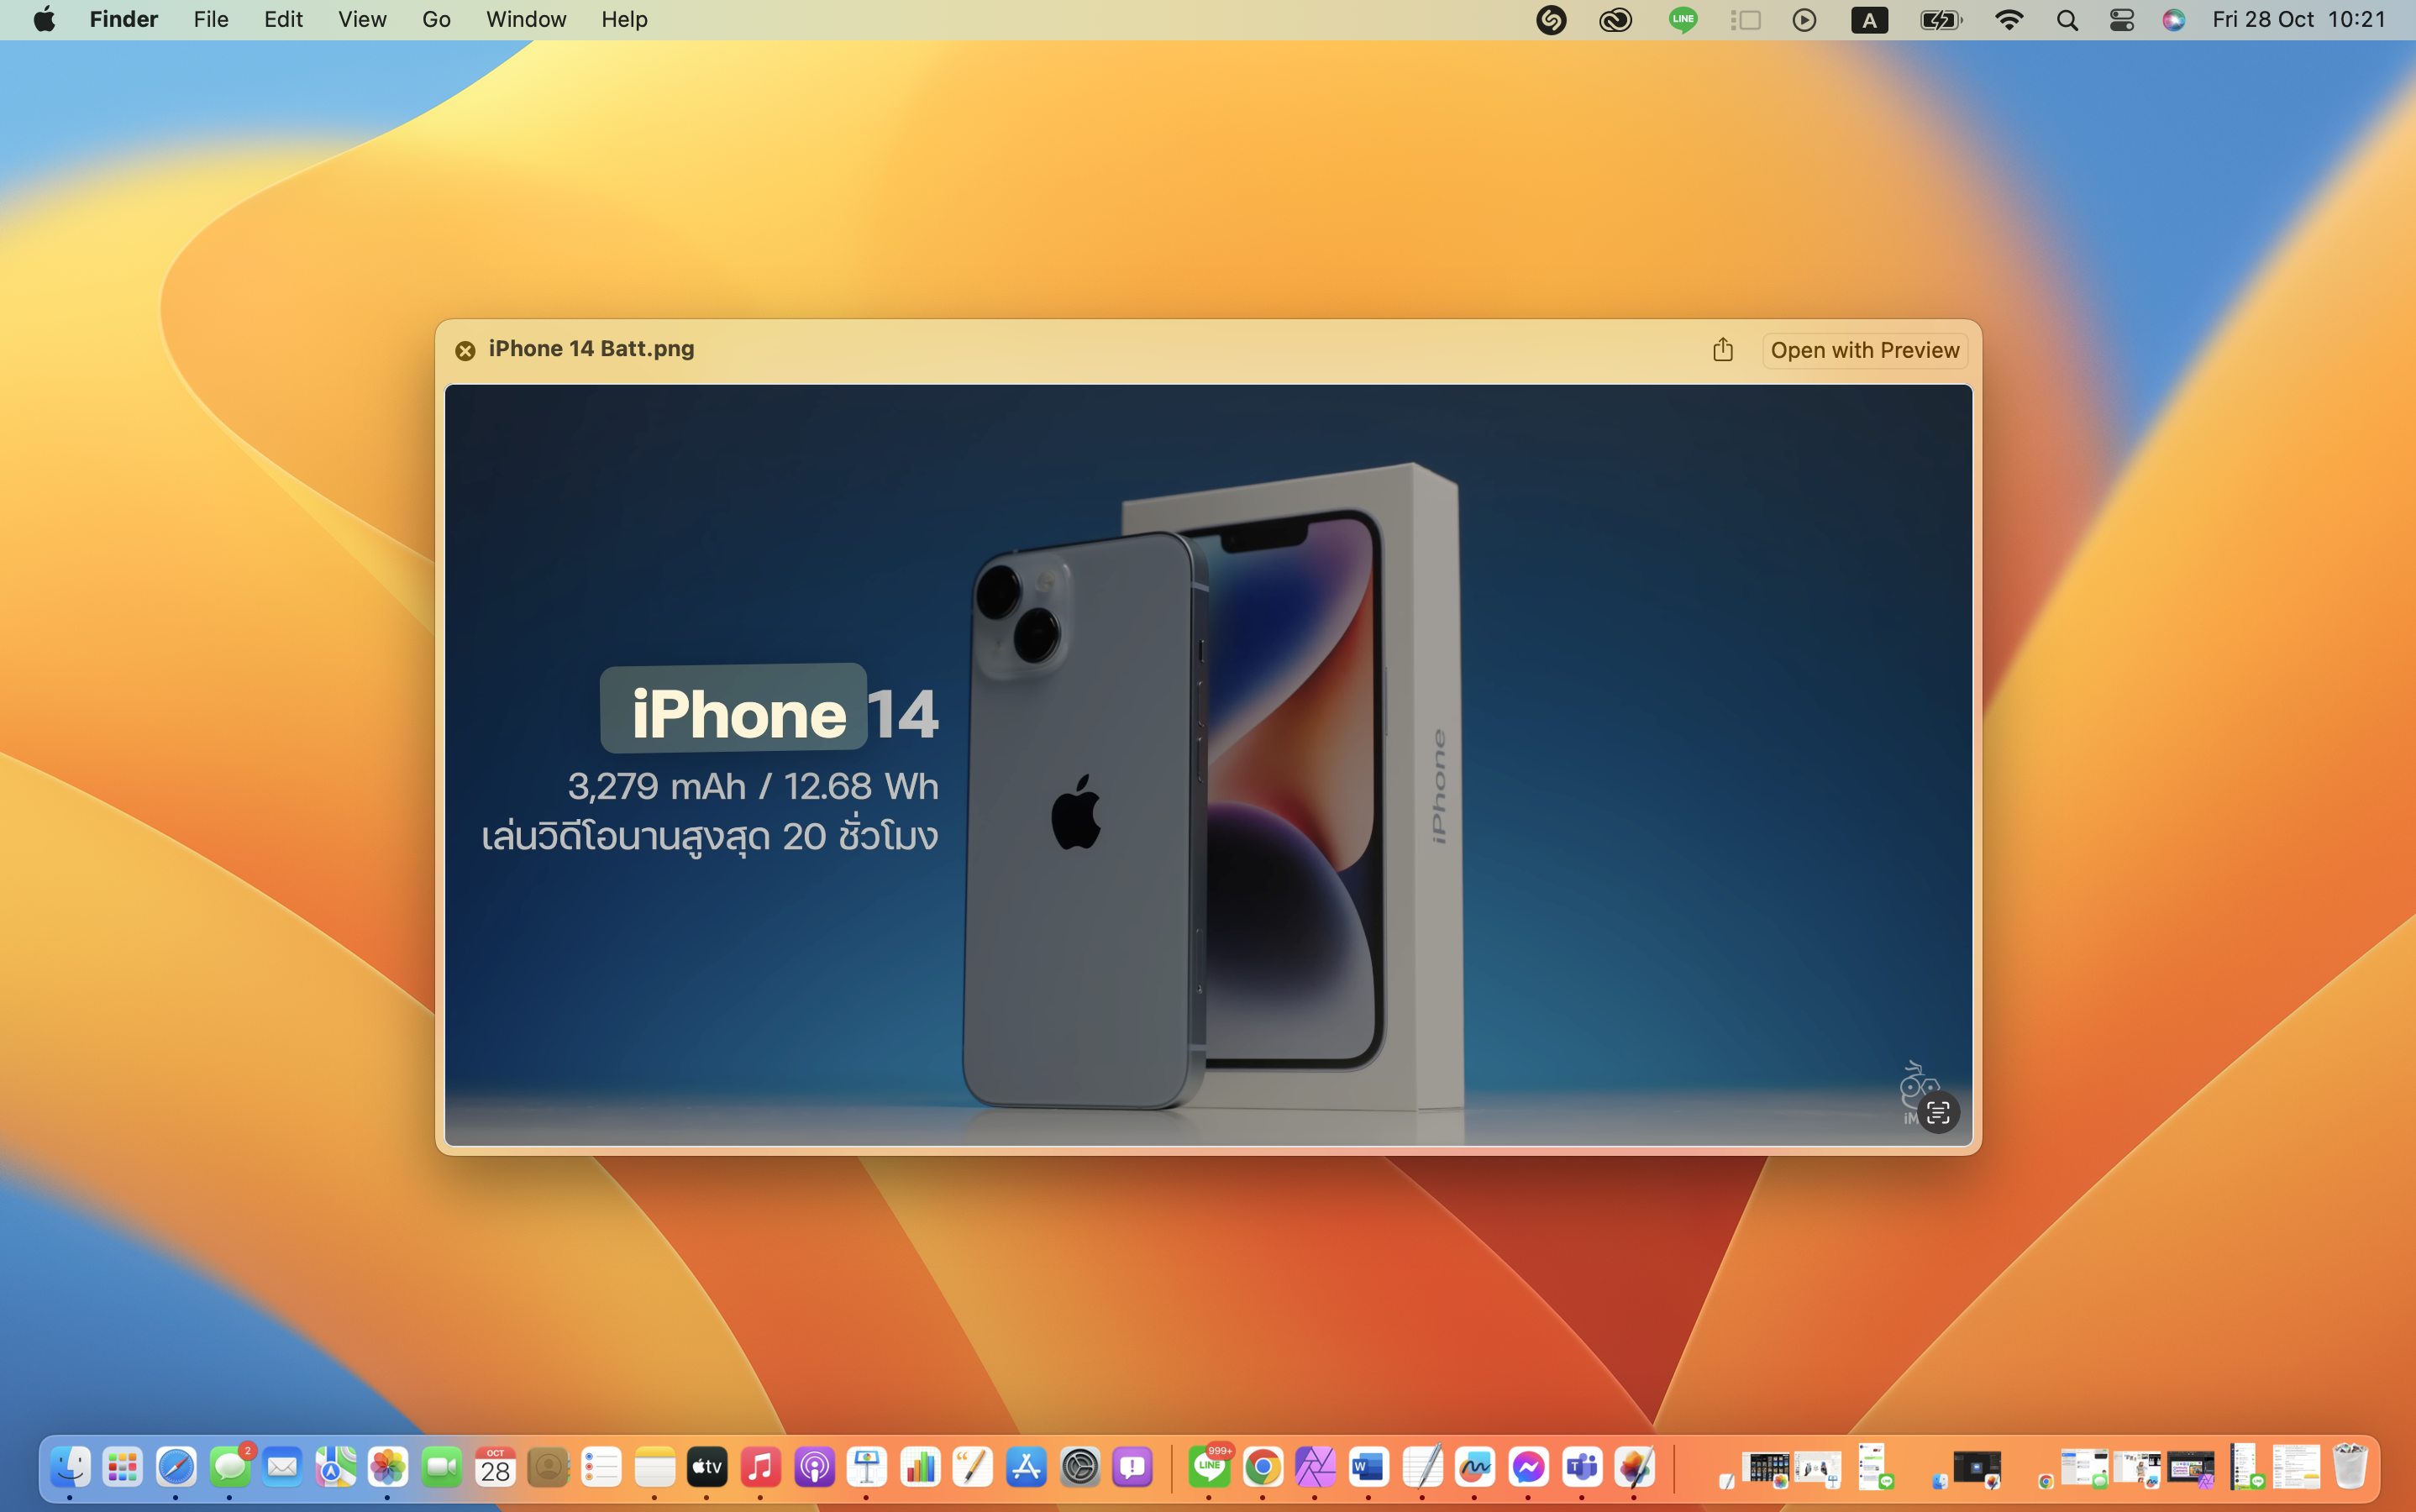Click Open with Preview button
The image size is (2416, 1512).
(1864, 350)
